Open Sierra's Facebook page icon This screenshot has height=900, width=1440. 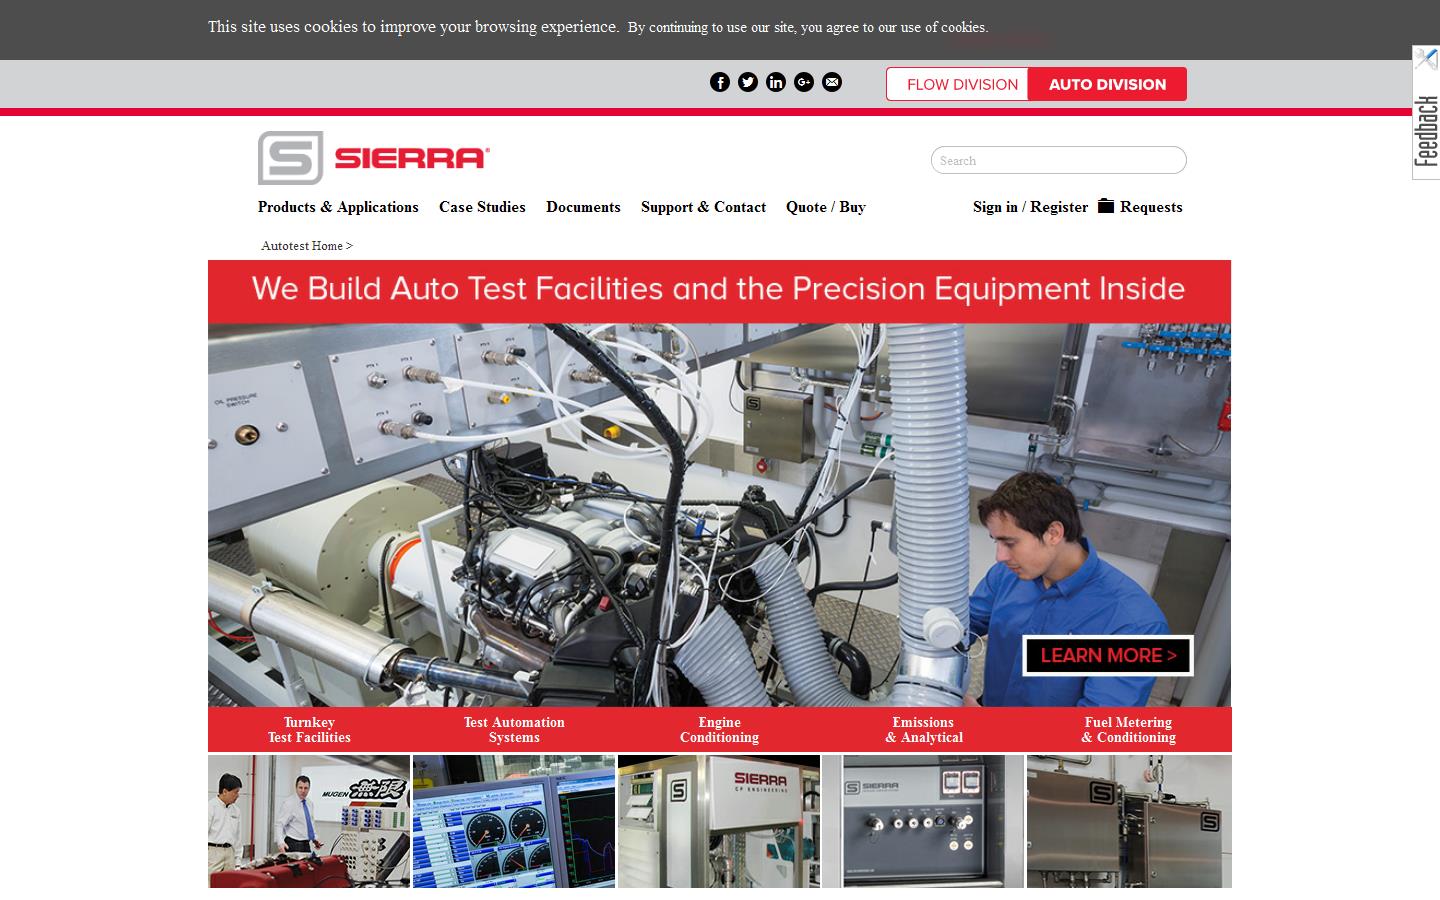click(x=720, y=82)
